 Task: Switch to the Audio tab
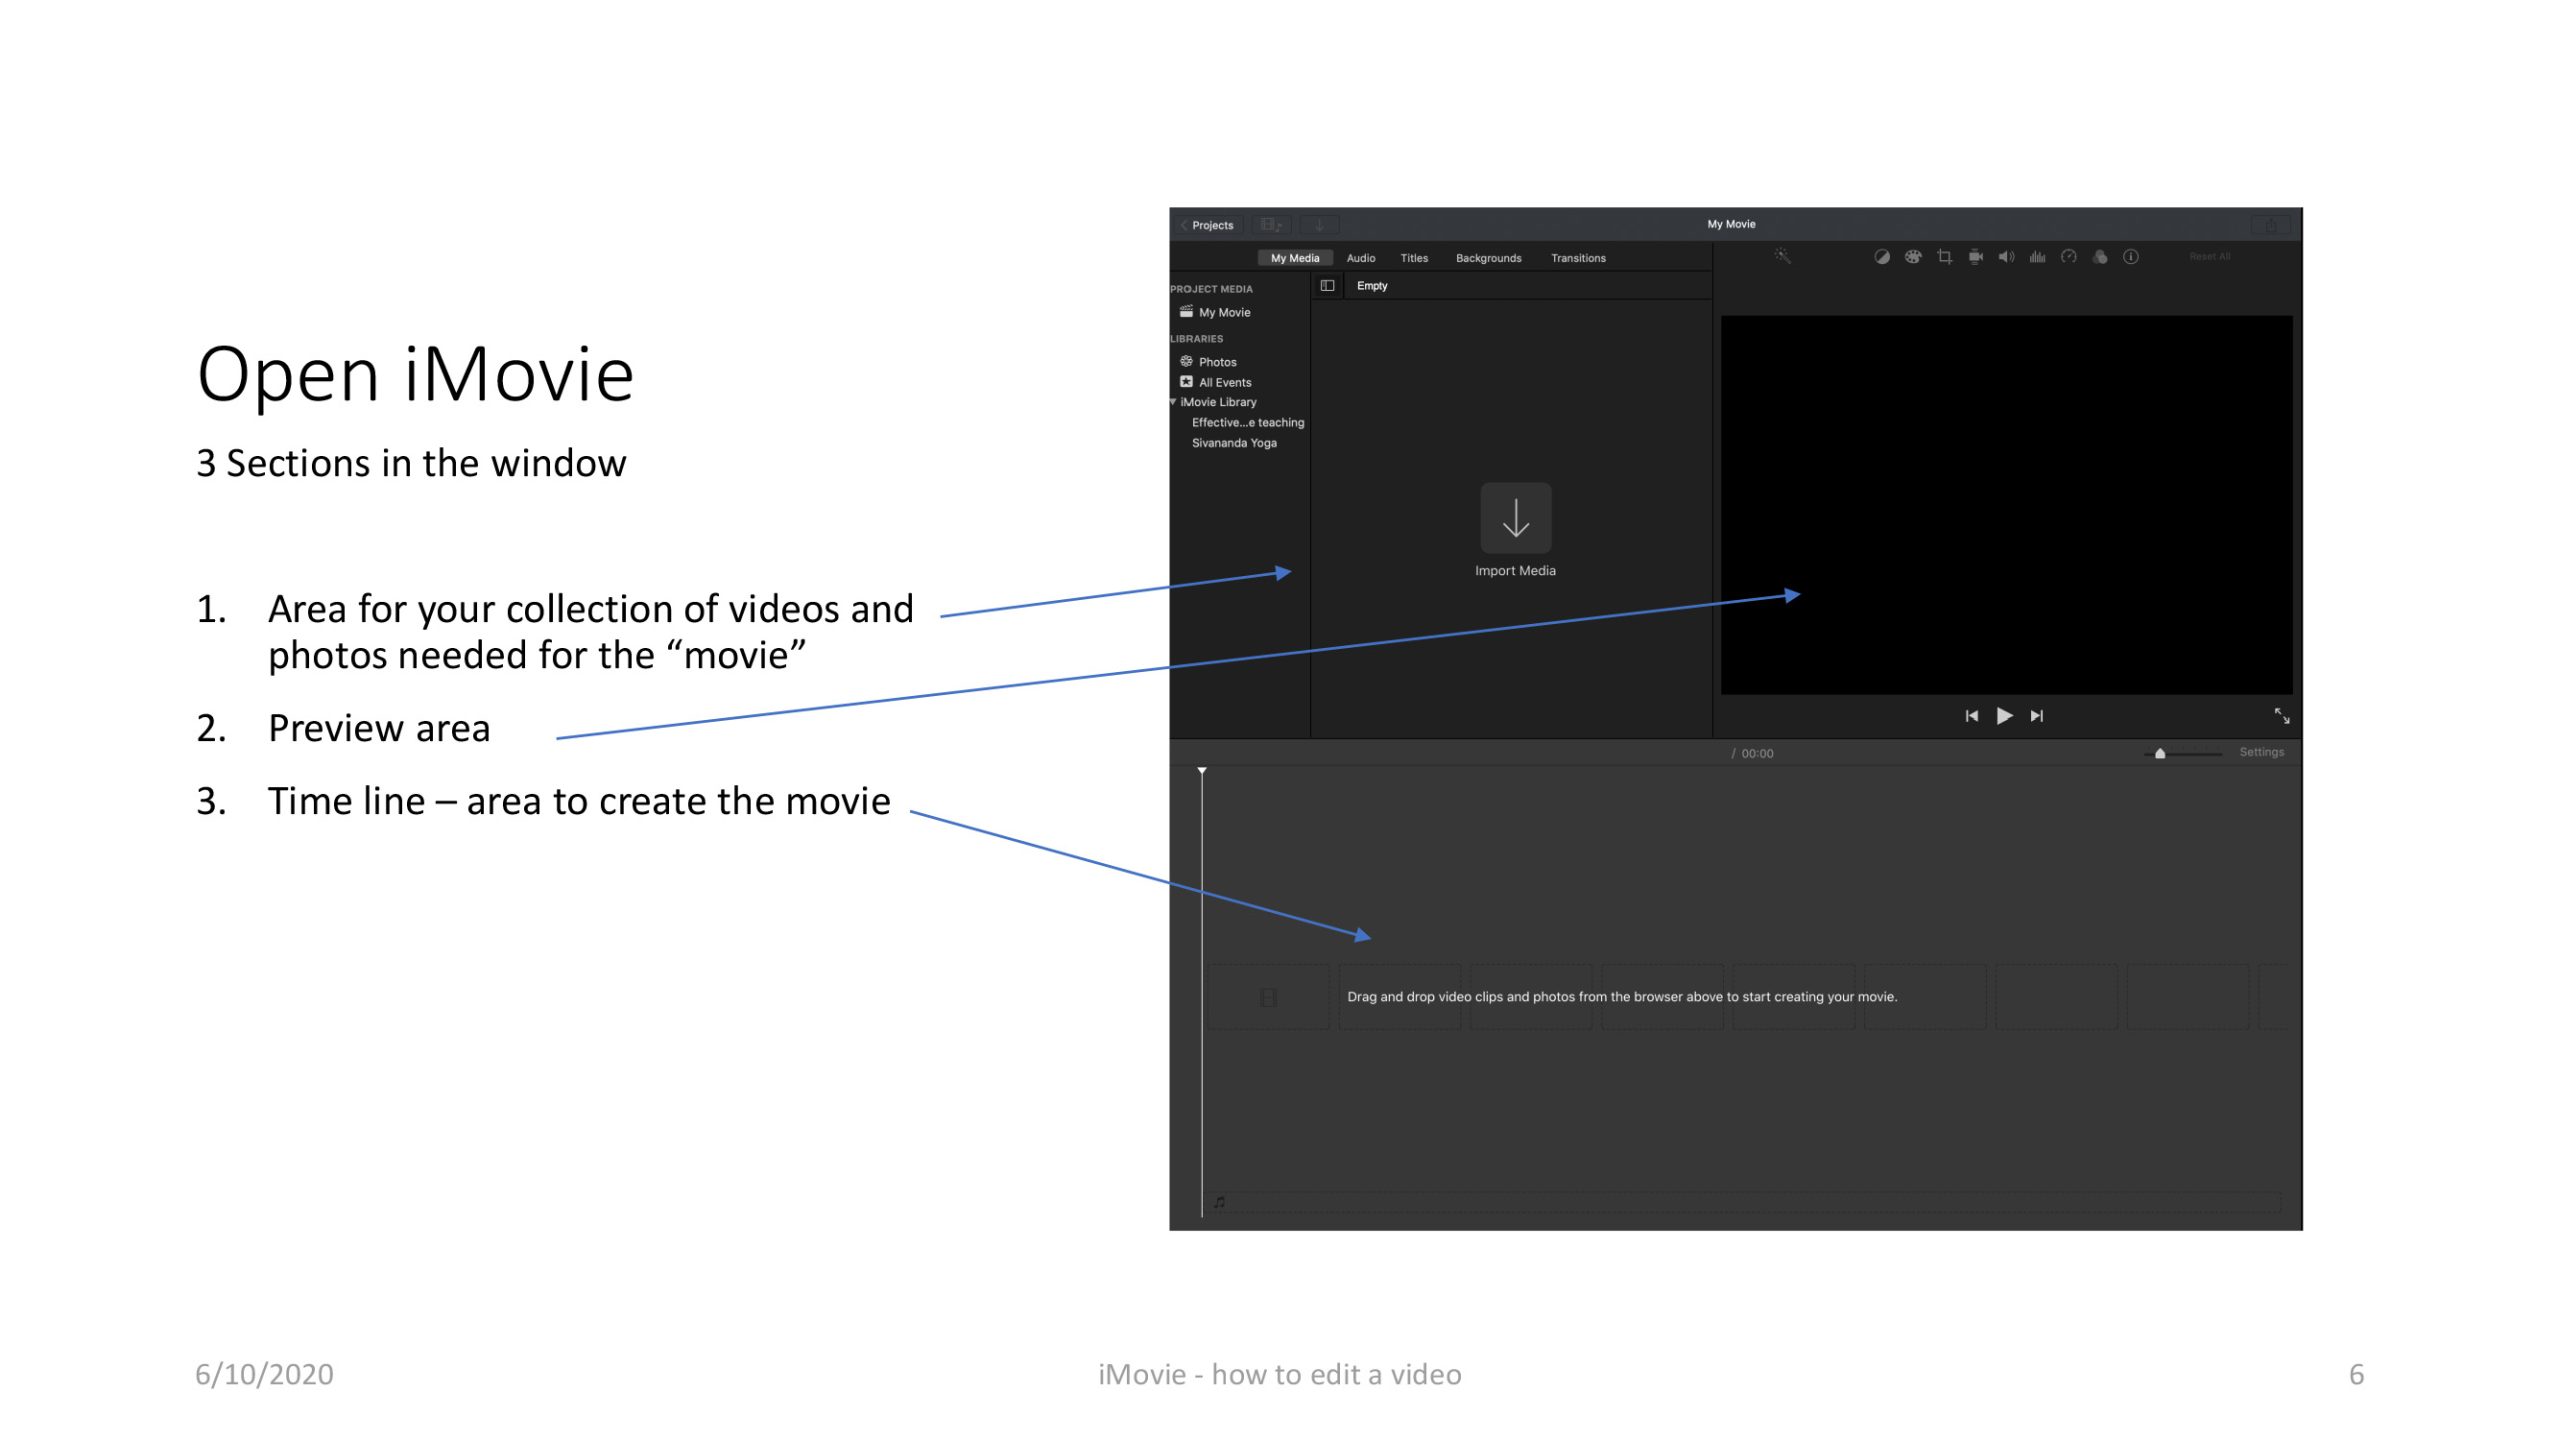[1360, 258]
